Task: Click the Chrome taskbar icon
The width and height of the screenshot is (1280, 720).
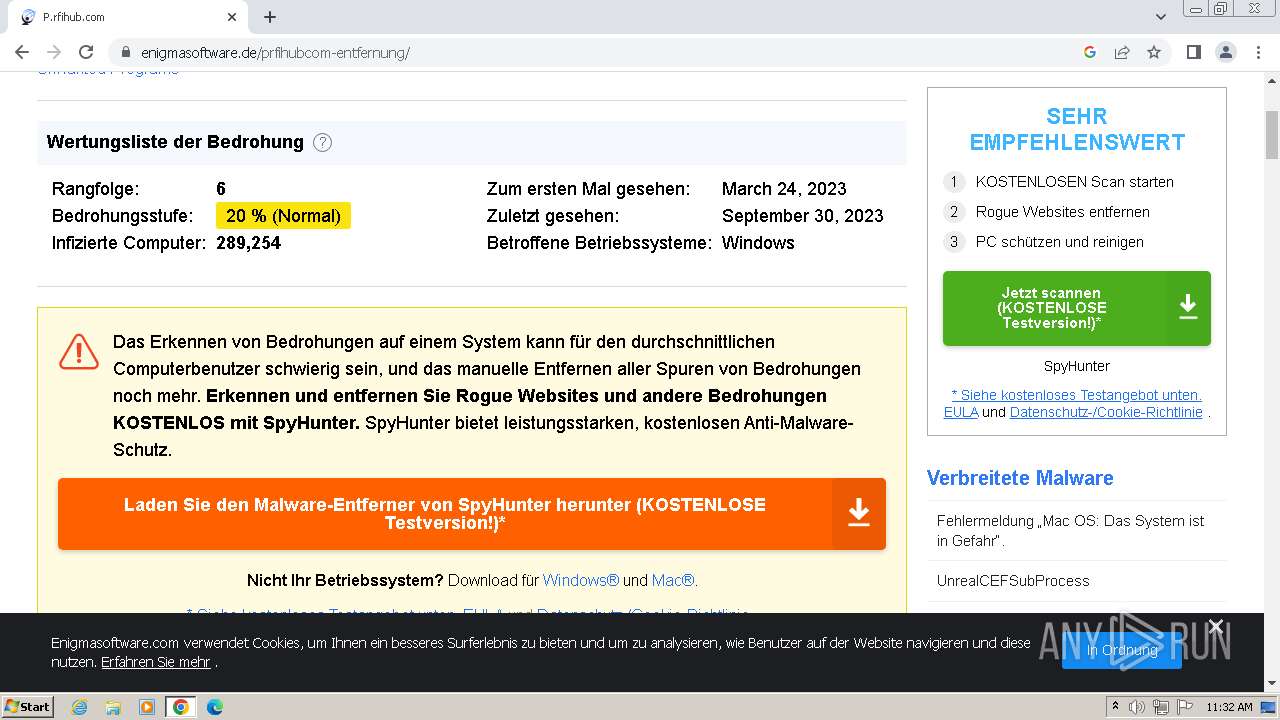Action: [181, 707]
